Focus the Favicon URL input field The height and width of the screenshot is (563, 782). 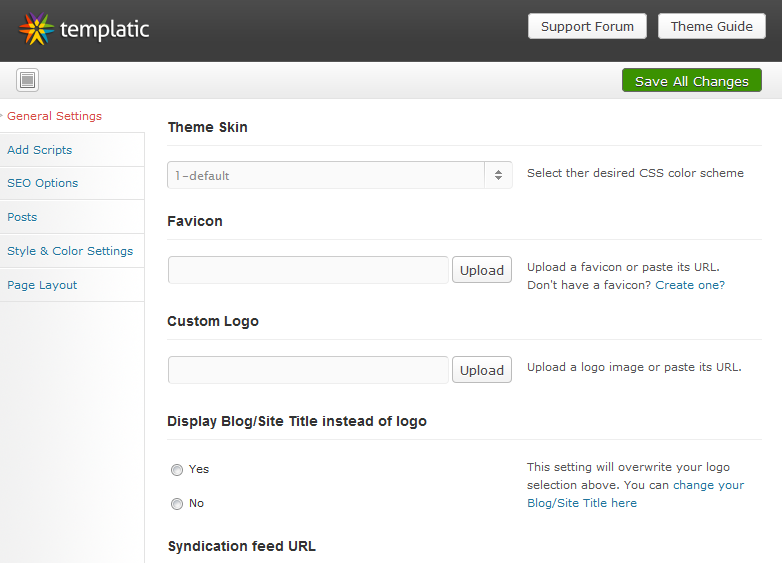pyautogui.click(x=308, y=270)
